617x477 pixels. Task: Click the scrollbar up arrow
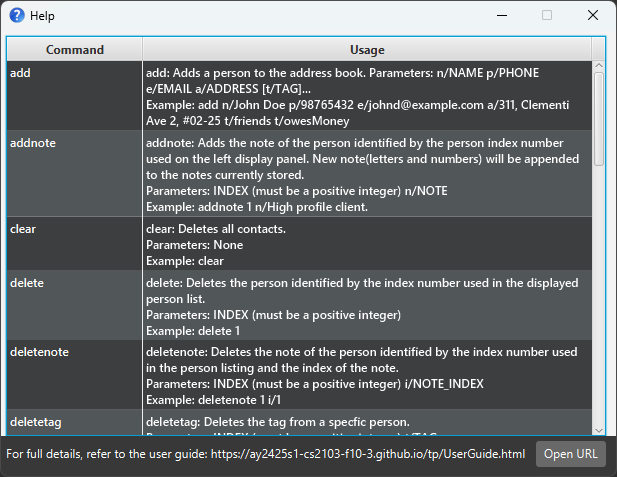tap(599, 67)
